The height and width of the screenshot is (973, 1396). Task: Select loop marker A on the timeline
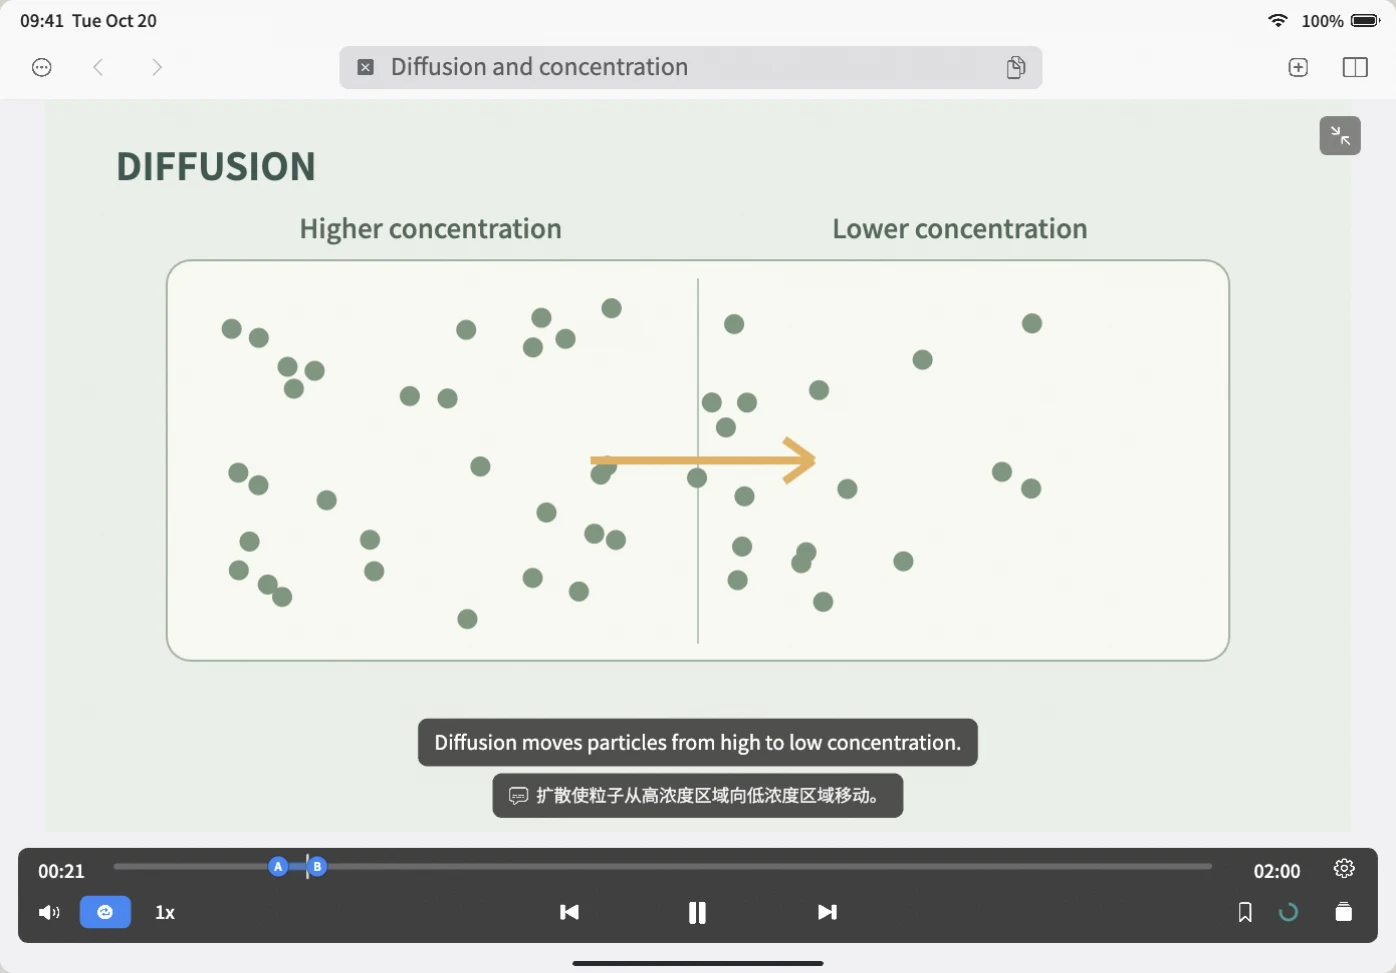click(x=278, y=866)
